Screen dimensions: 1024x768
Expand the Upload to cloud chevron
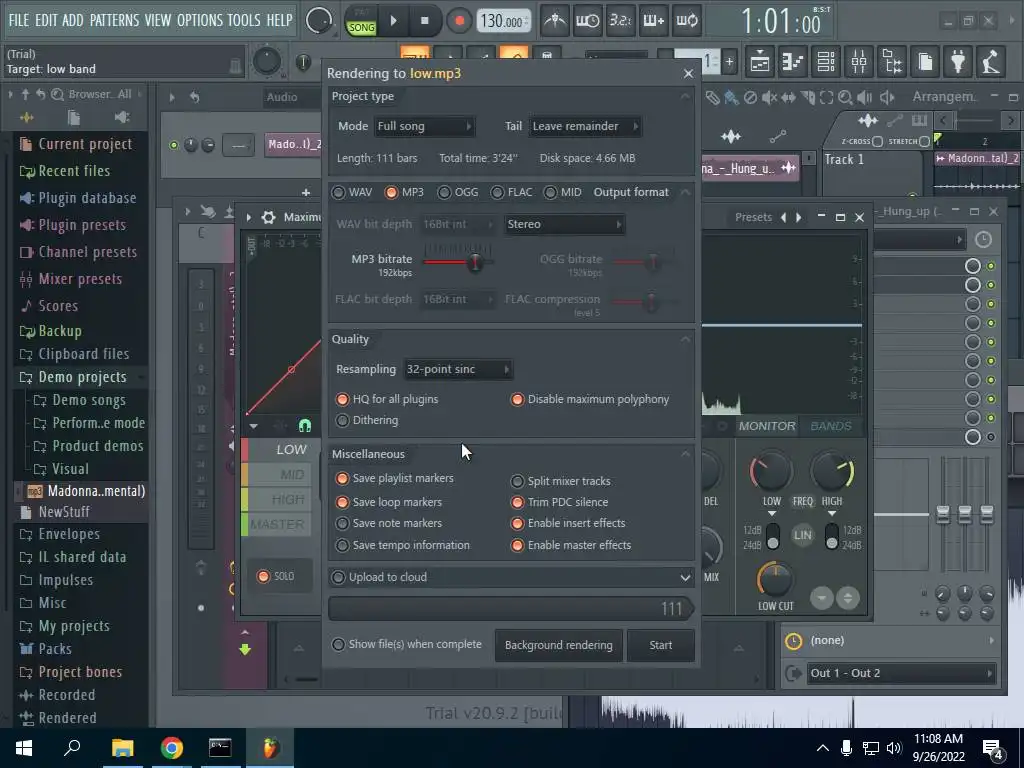(x=685, y=577)
